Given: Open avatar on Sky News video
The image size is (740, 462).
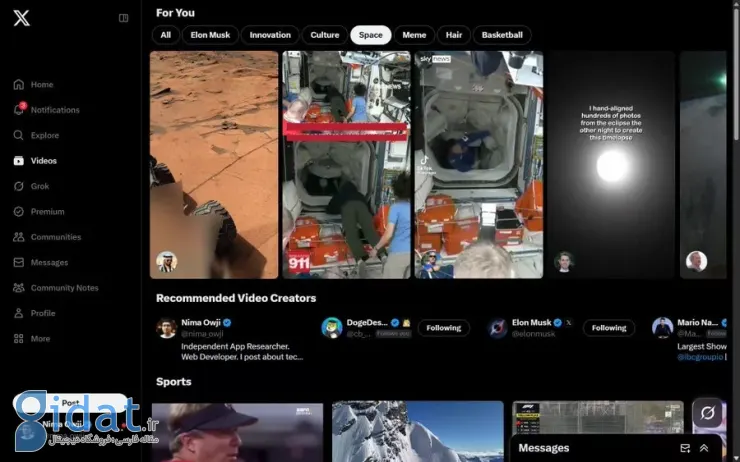Looking at the screenshot, I should 431,261.
